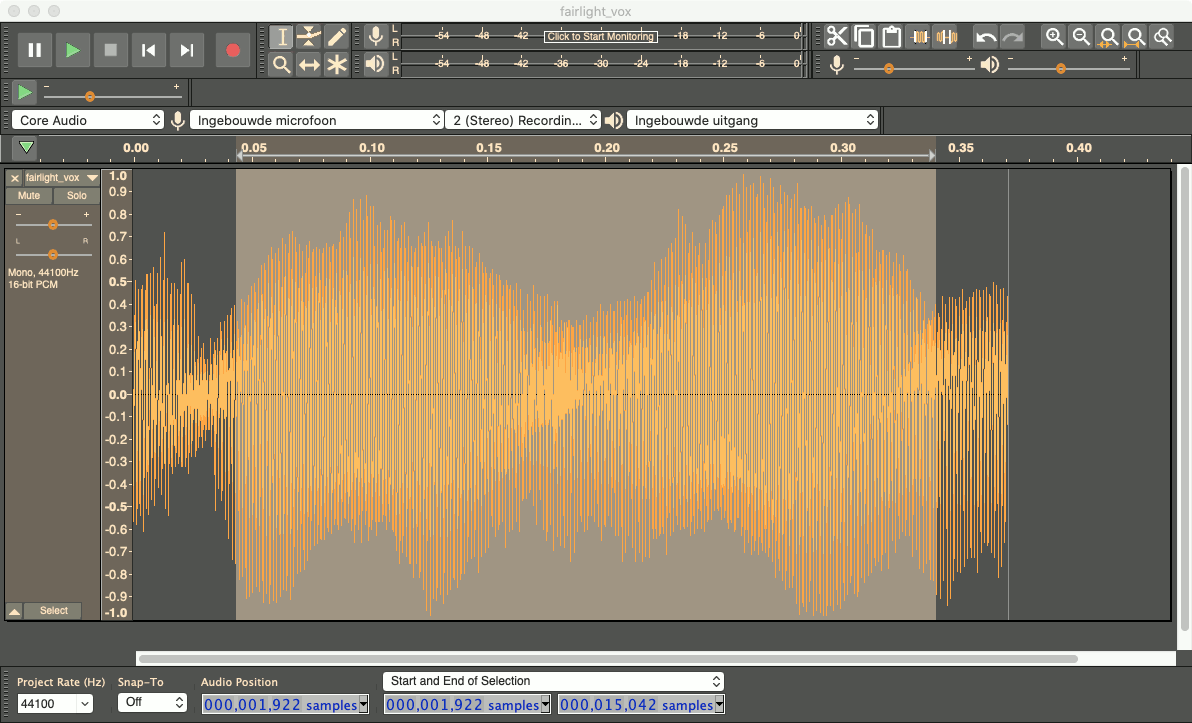Image resolution: width=1192 pixels, height=723 pixels.
Task: Open the Core Audio host dropdown
Action: click(87, 120)
